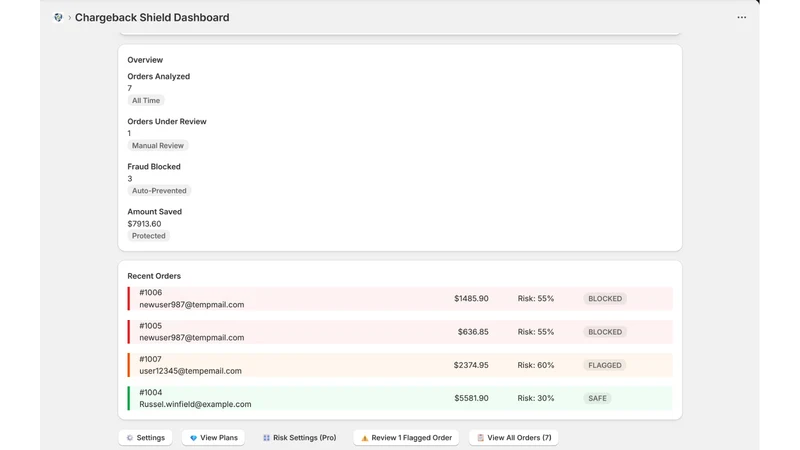
Task: Click the Manual Review badge
Action: tap(158, 145)
